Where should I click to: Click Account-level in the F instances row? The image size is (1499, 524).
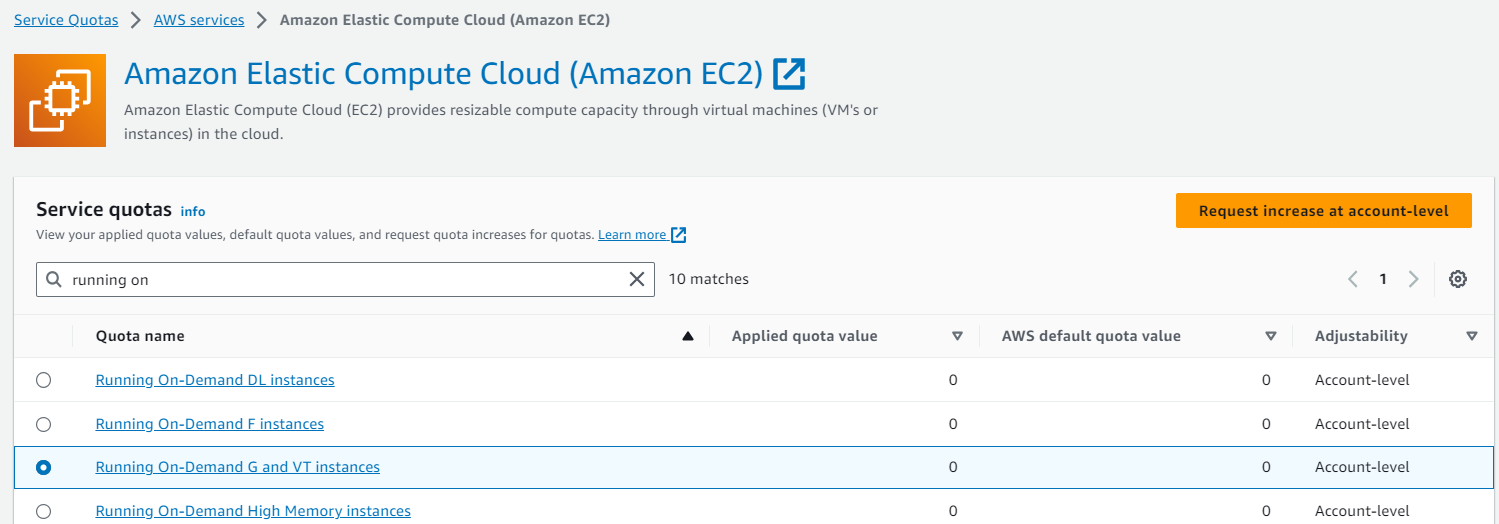[1362, 424]
